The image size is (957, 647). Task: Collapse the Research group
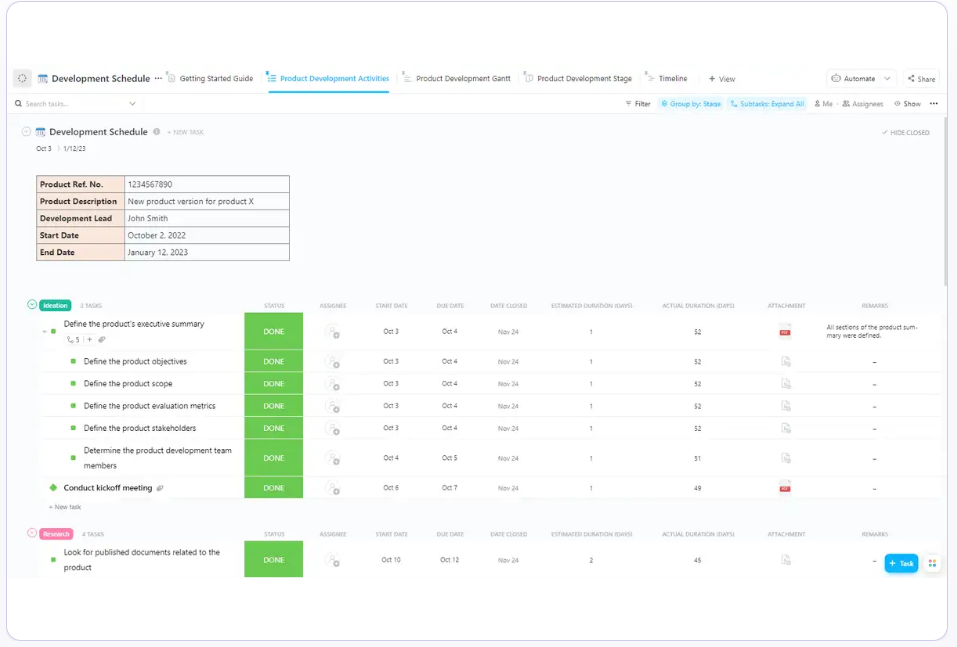32,533
